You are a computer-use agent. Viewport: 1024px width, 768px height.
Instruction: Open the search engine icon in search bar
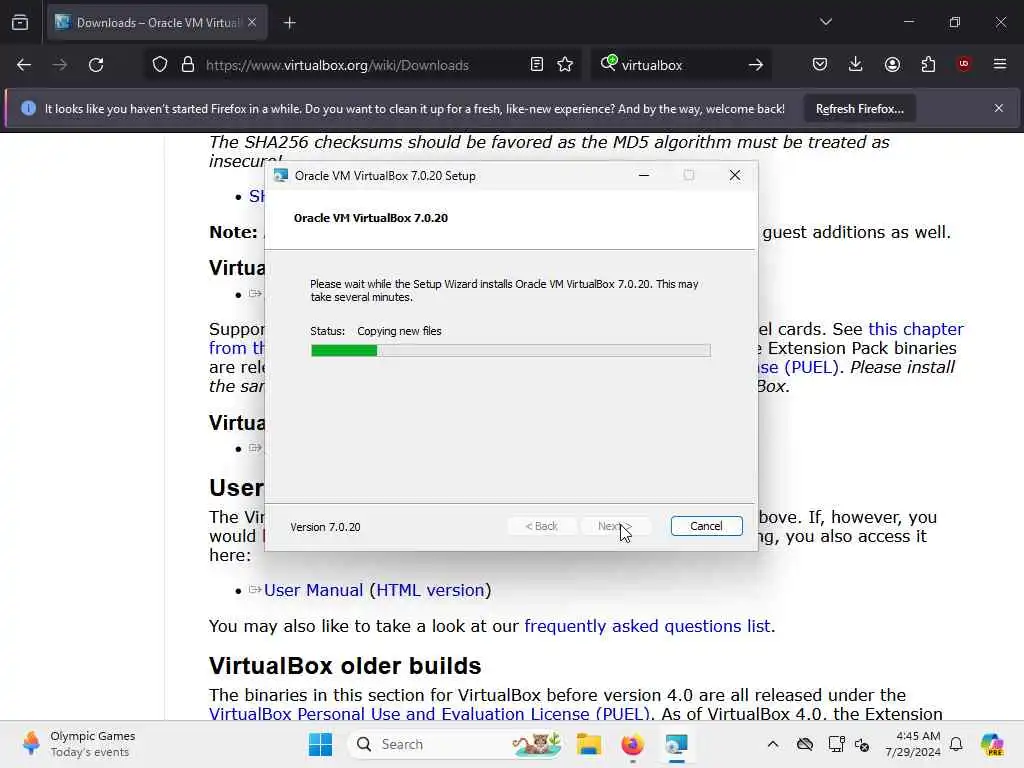[x=608, y=63]
